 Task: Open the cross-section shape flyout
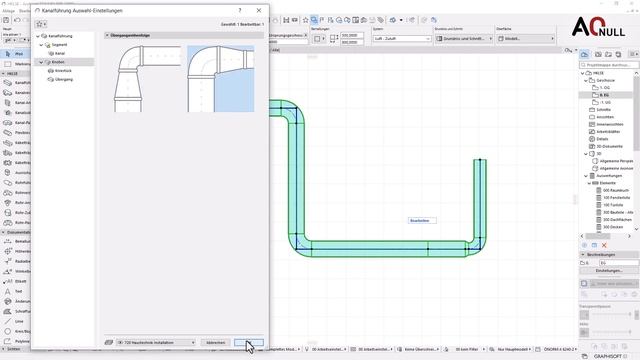tap(319, 39)
